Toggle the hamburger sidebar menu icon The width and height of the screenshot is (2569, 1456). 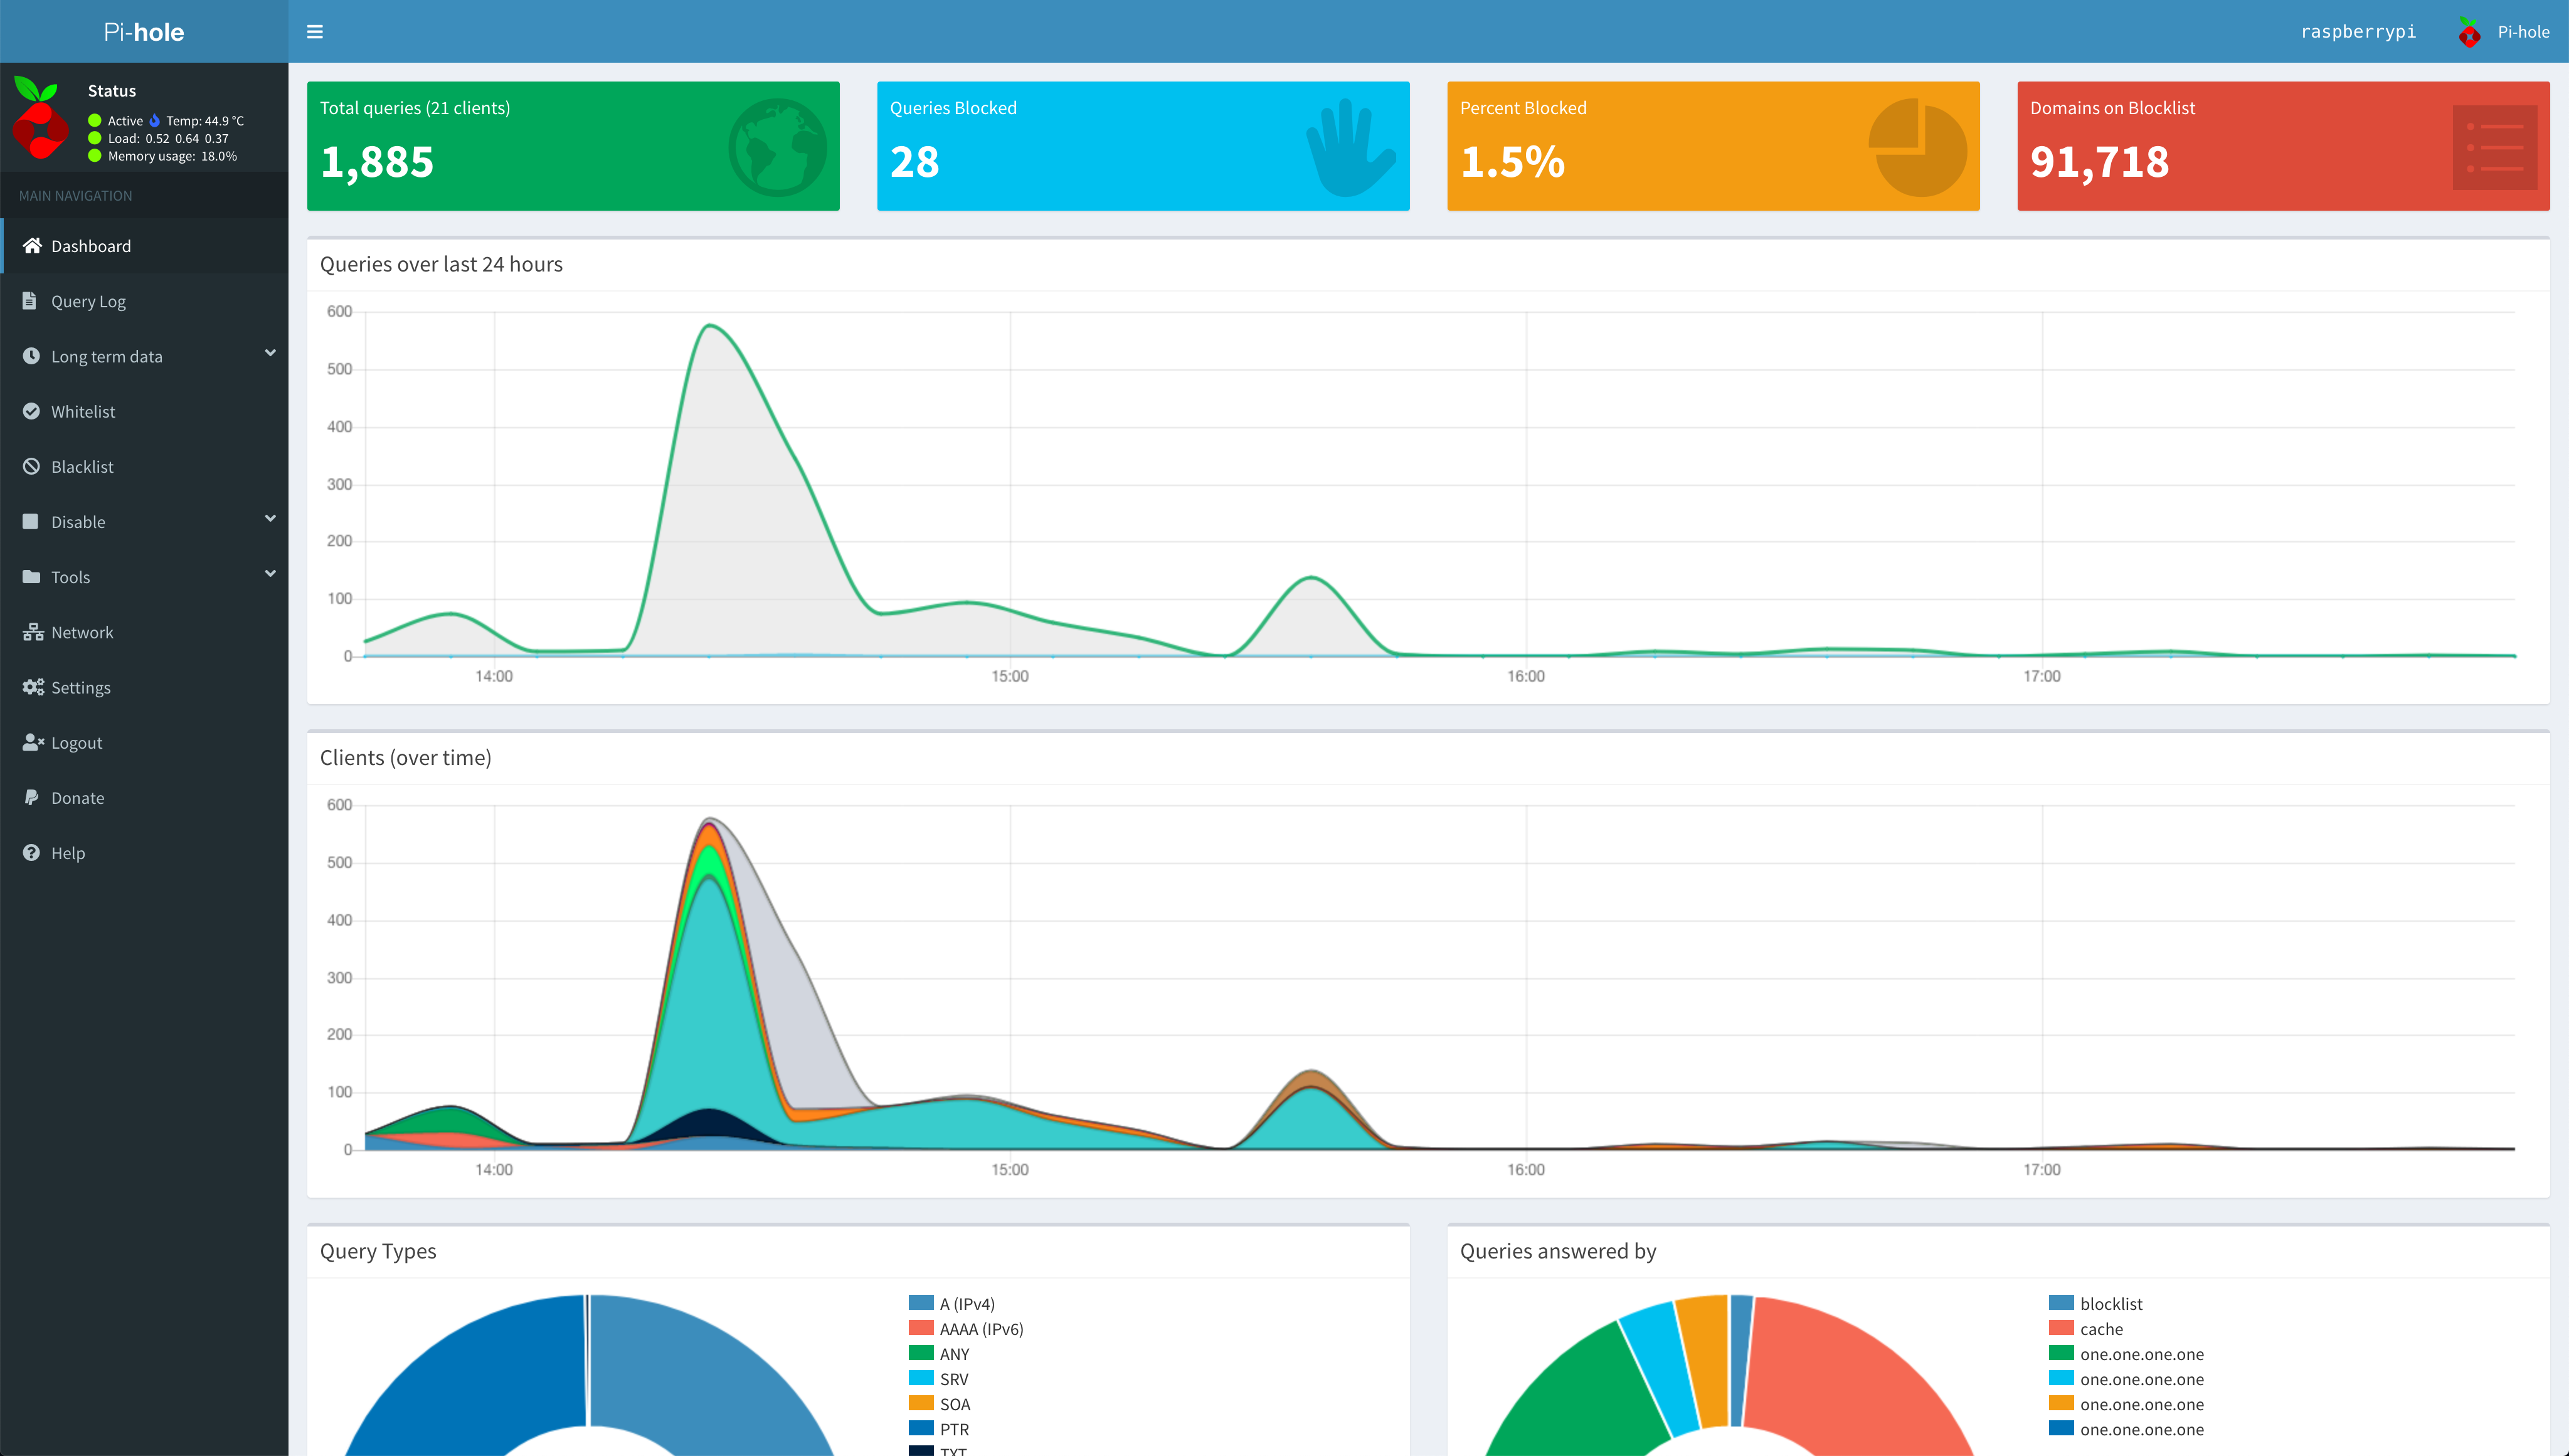(315, 32)
